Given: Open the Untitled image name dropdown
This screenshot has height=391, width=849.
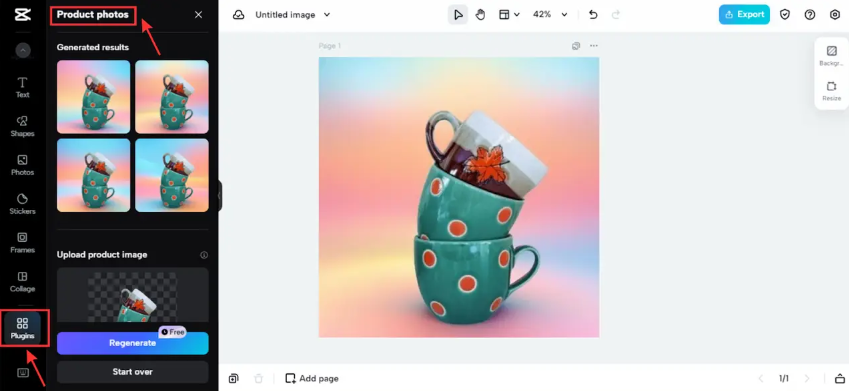Looking at the screenshot, I should pyautogui.click(x=292, y=15).
